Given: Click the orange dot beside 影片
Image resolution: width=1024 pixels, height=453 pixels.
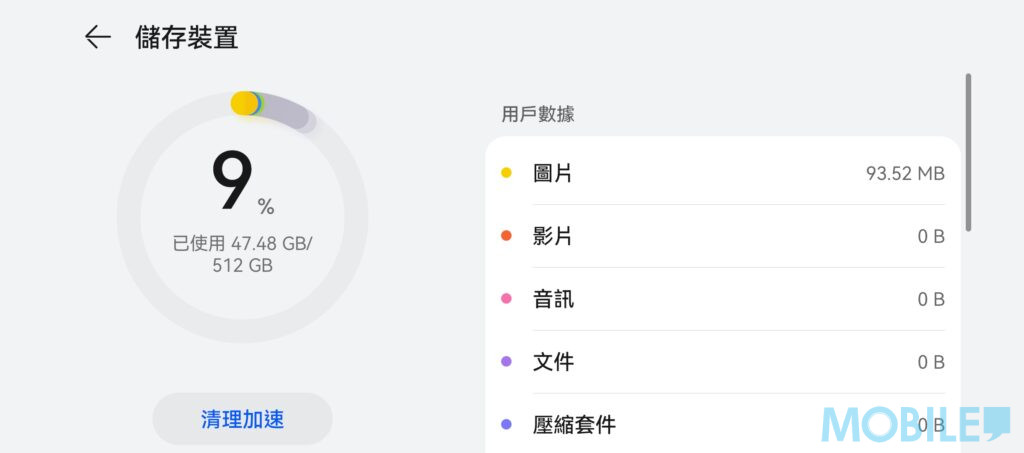Looking at the screenshot, I should 506,236.
